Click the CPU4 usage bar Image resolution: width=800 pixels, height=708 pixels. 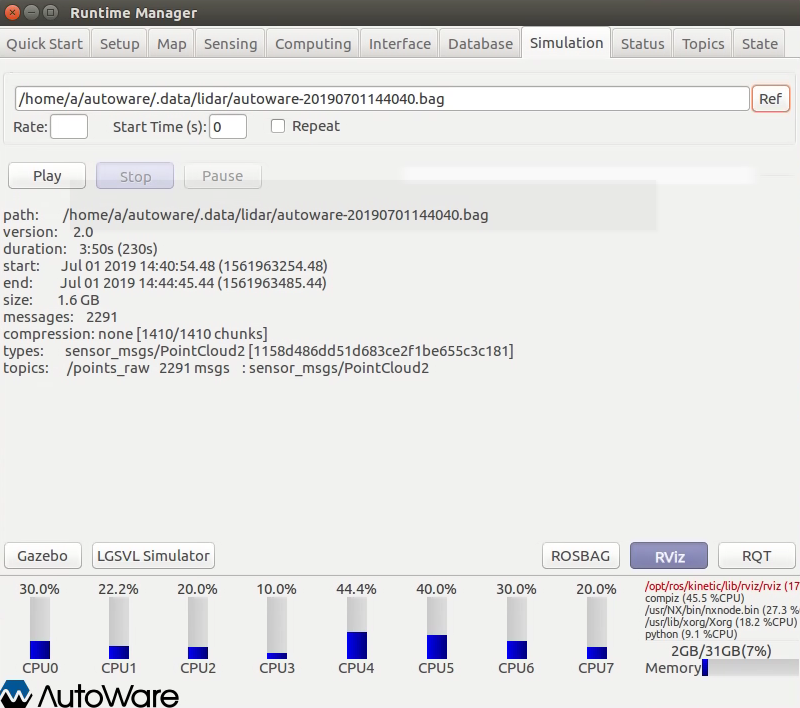357,628
